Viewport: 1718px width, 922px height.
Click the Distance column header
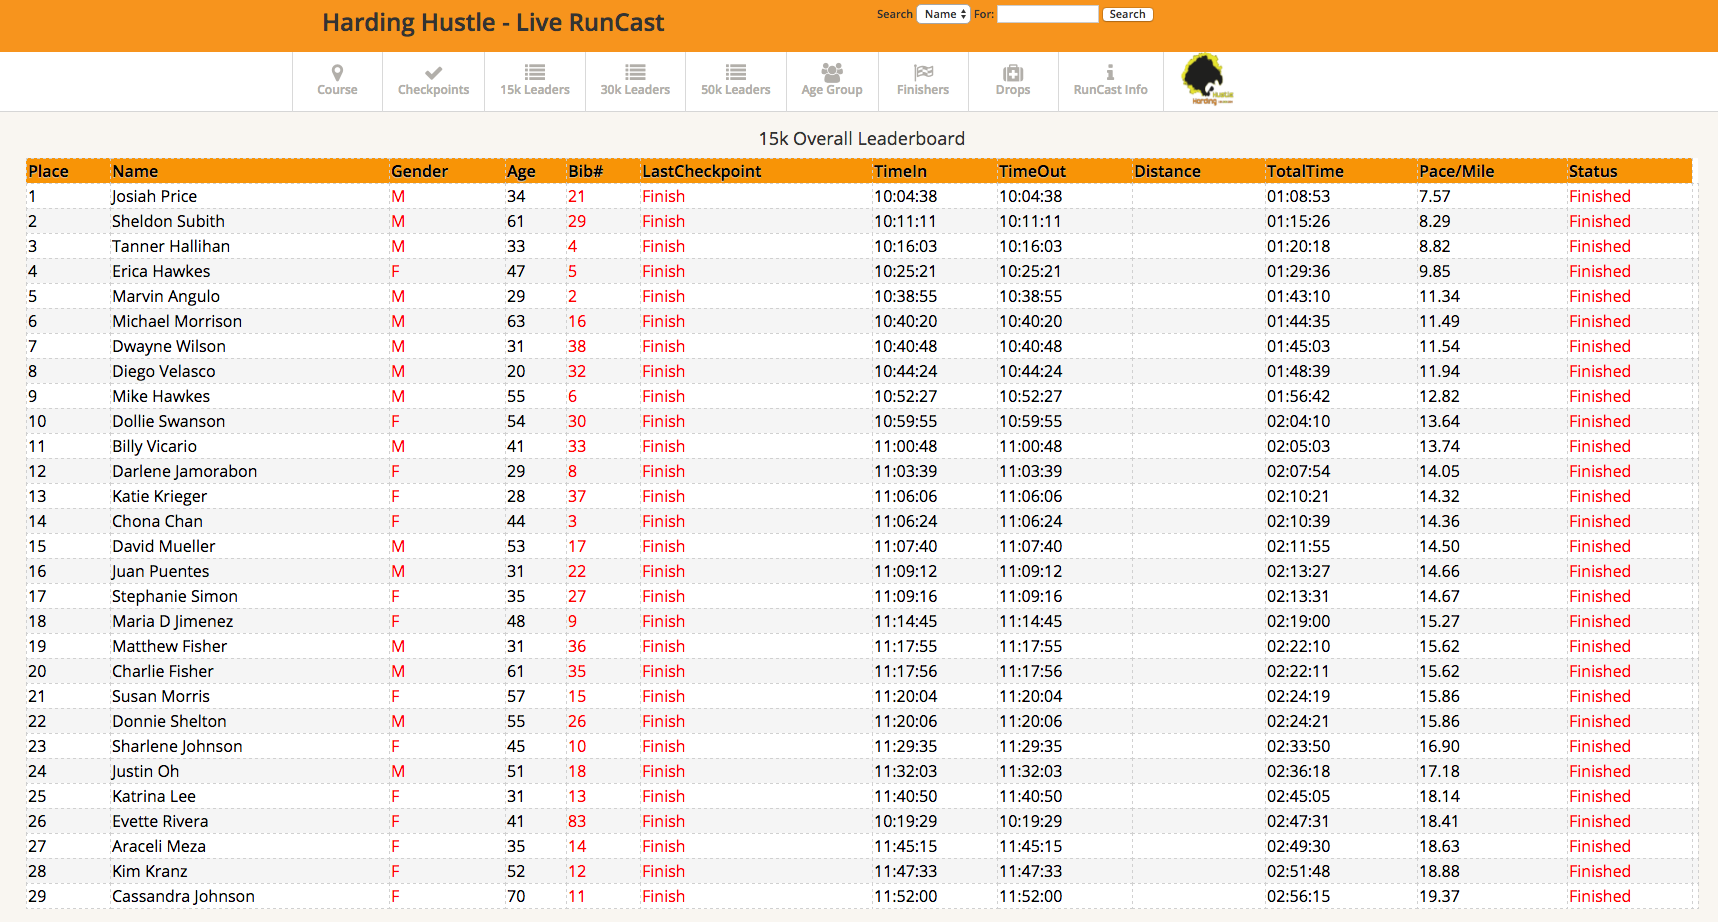[x=1167, y=171]
